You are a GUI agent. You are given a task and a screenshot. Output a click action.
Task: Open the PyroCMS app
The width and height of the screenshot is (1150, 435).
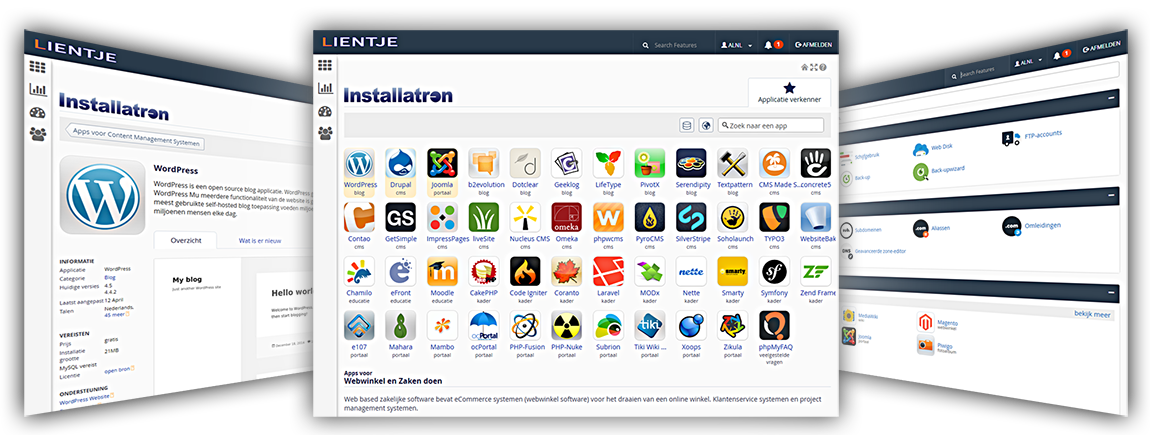(x=649, y=218)
